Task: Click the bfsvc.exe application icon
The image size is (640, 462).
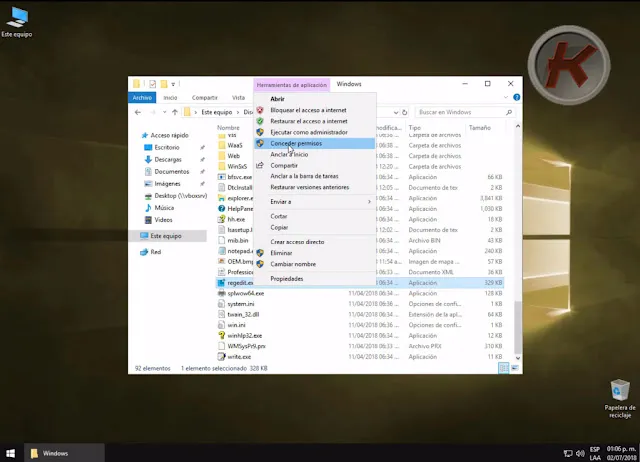Action: tap(221, 177)
